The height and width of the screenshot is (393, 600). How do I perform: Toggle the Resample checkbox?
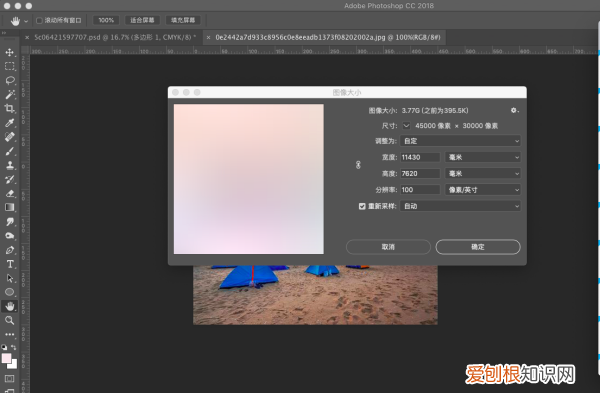click(362, 206)
